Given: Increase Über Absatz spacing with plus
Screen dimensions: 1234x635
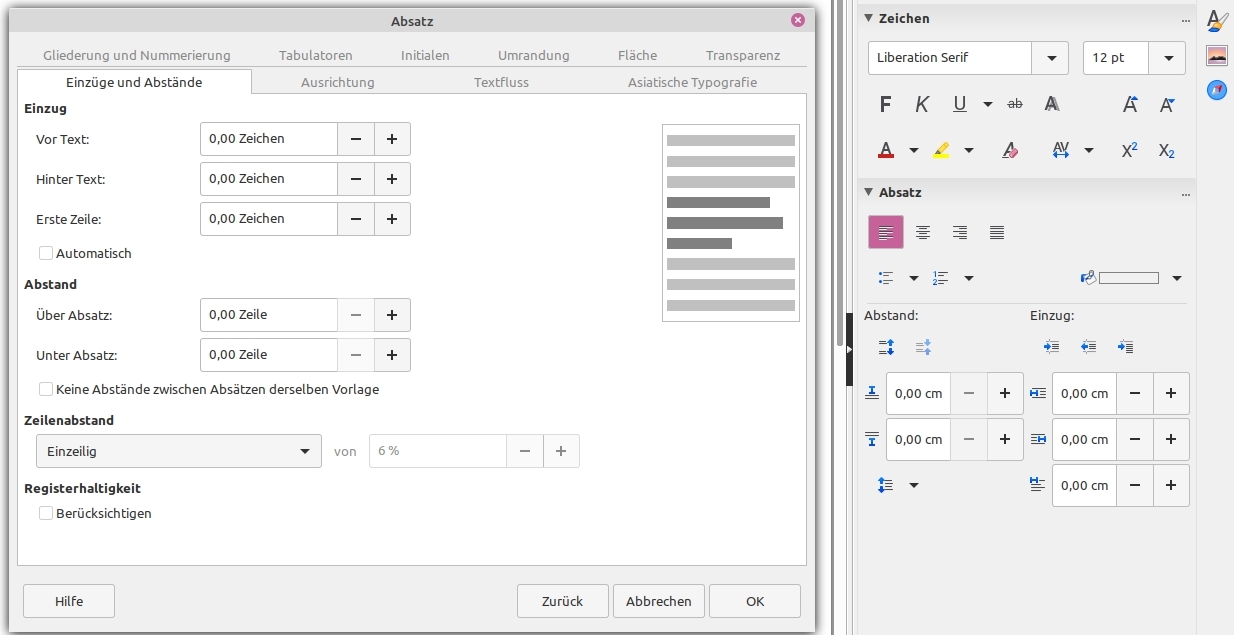Looking at the screenshot, I should [392, 315].
